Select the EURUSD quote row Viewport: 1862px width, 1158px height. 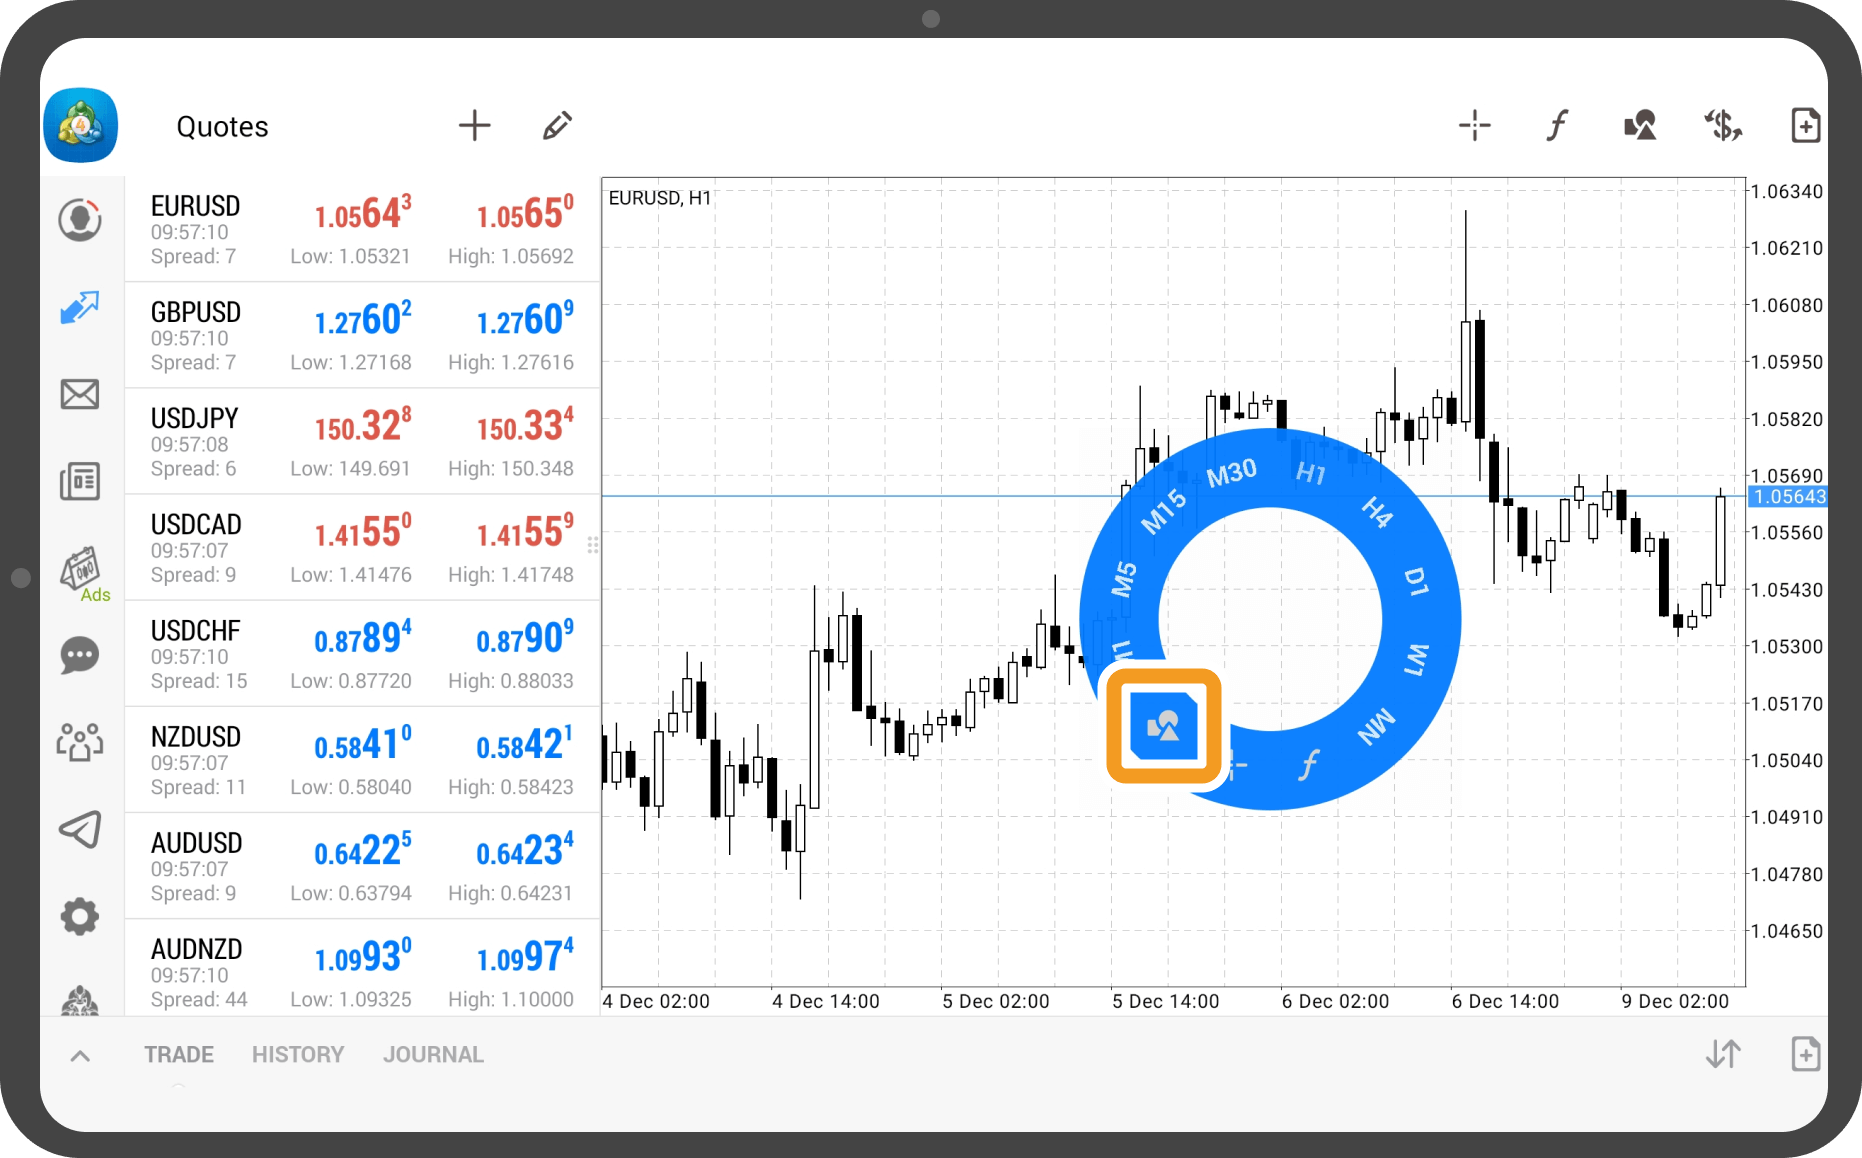(362, 230)
